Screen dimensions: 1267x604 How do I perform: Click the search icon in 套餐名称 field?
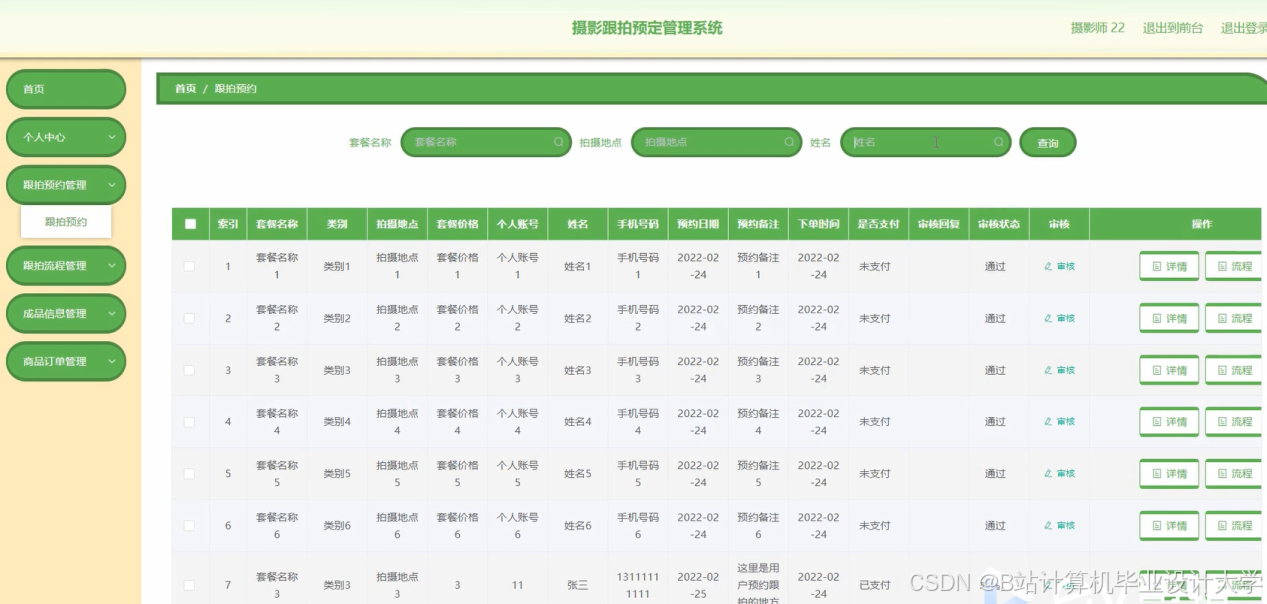[559, 143]
